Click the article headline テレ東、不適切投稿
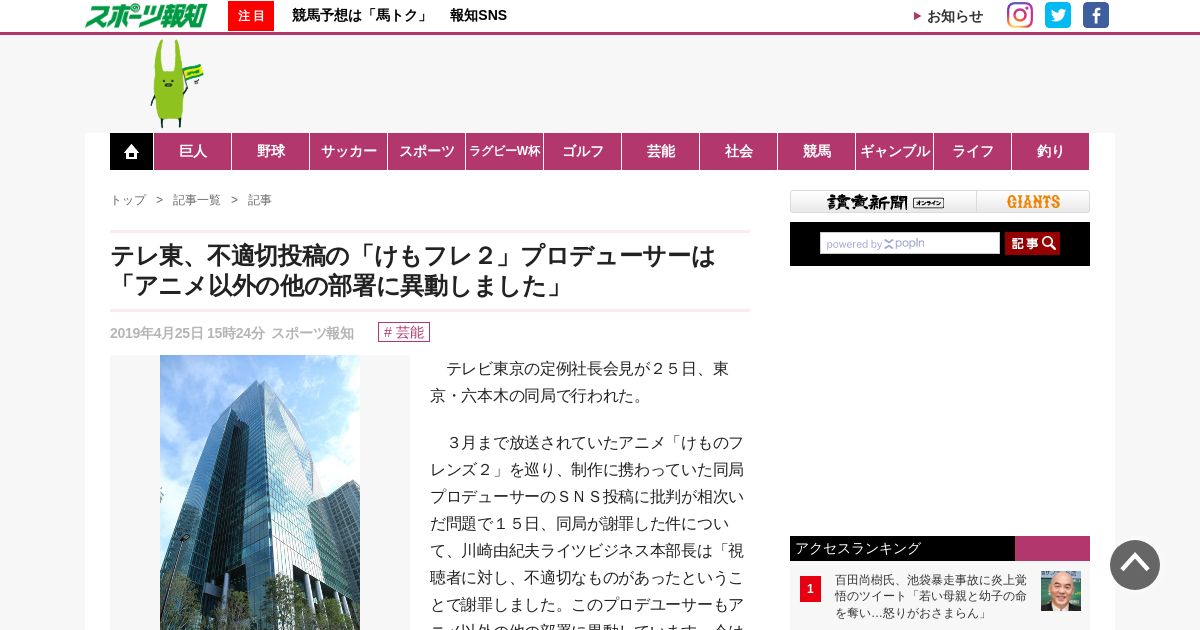This screenshot has width=1200, height=630. pos(413,271)
